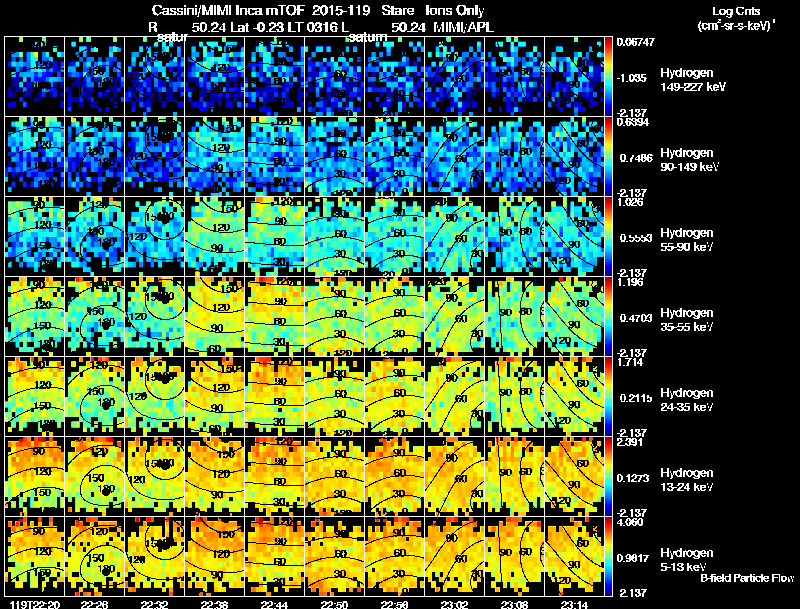Viewport: 800px width, 609px height.
Task: Open the 90-149 keV panel at 23:02
Action: 455,156
